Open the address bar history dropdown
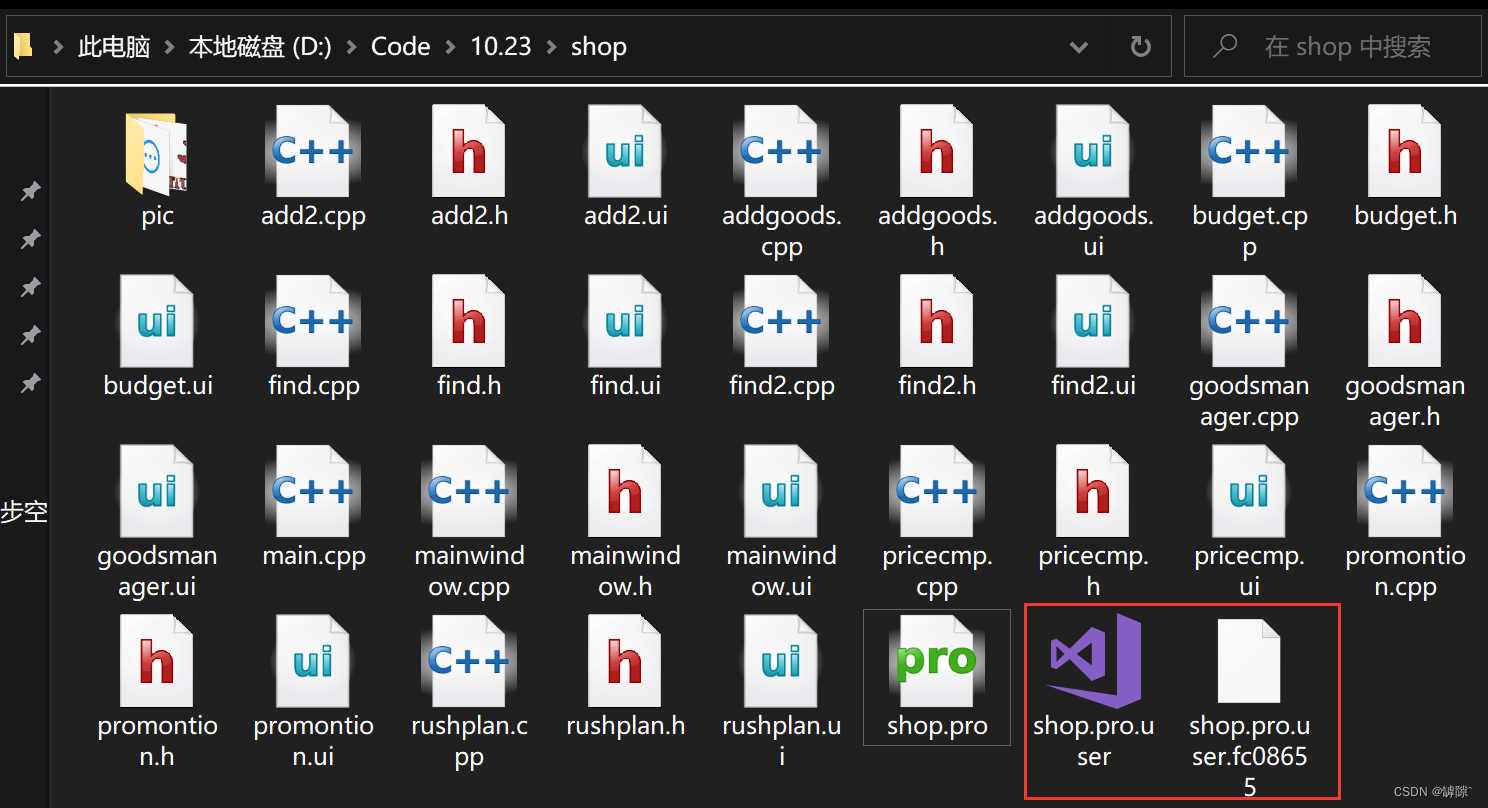The width and height of the screenshot is (1488, 808). 1079,47
